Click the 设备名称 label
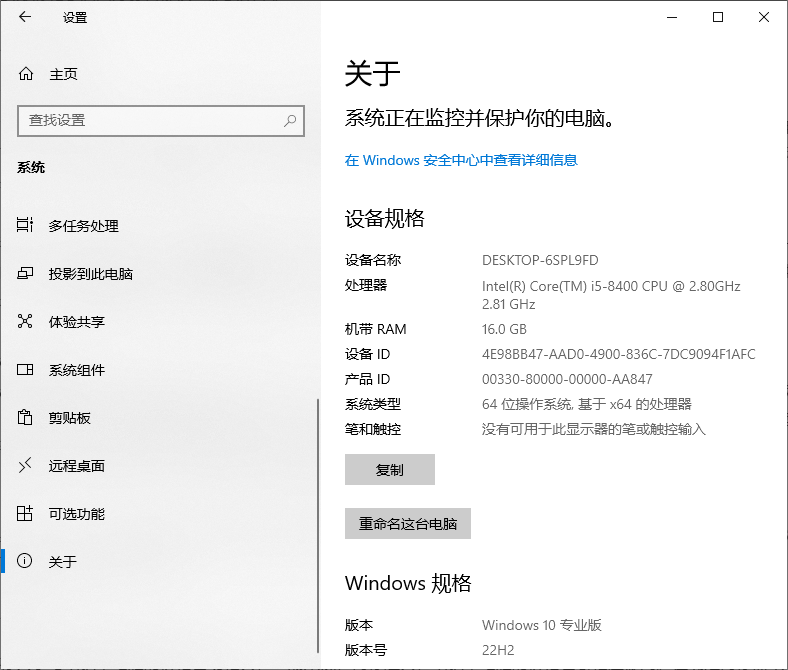 click(x=373, y=260)
